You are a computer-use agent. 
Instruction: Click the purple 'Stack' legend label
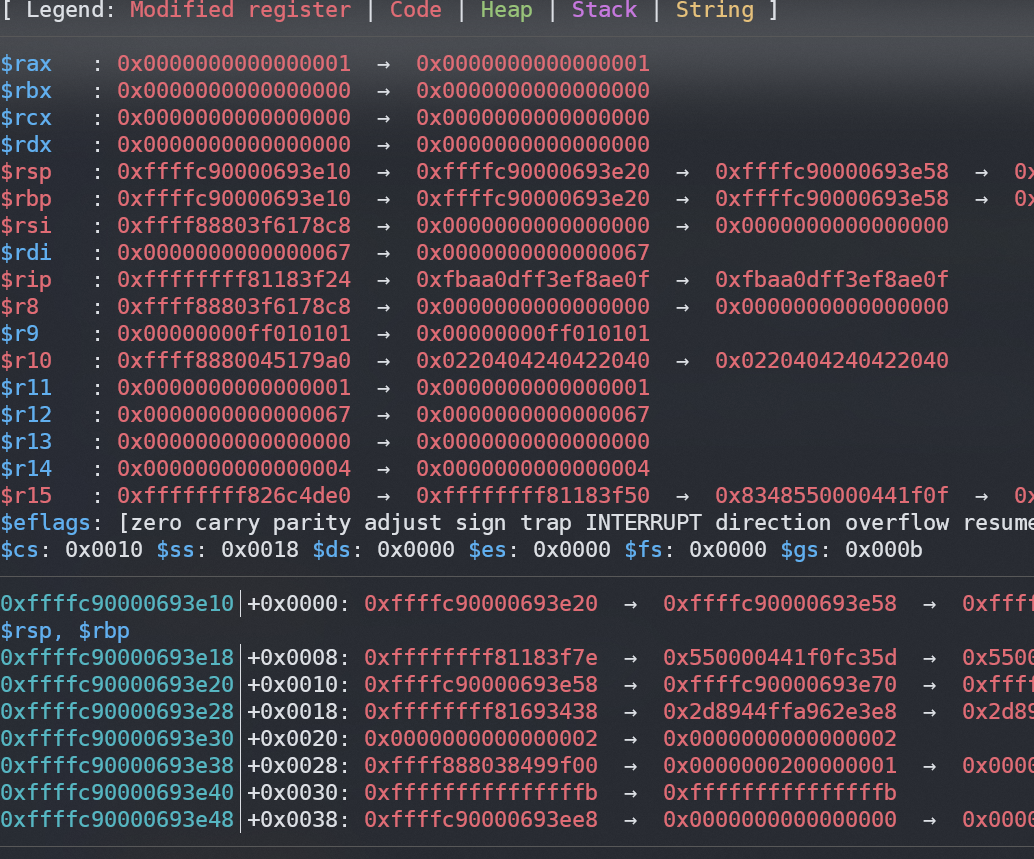(604, 11)
